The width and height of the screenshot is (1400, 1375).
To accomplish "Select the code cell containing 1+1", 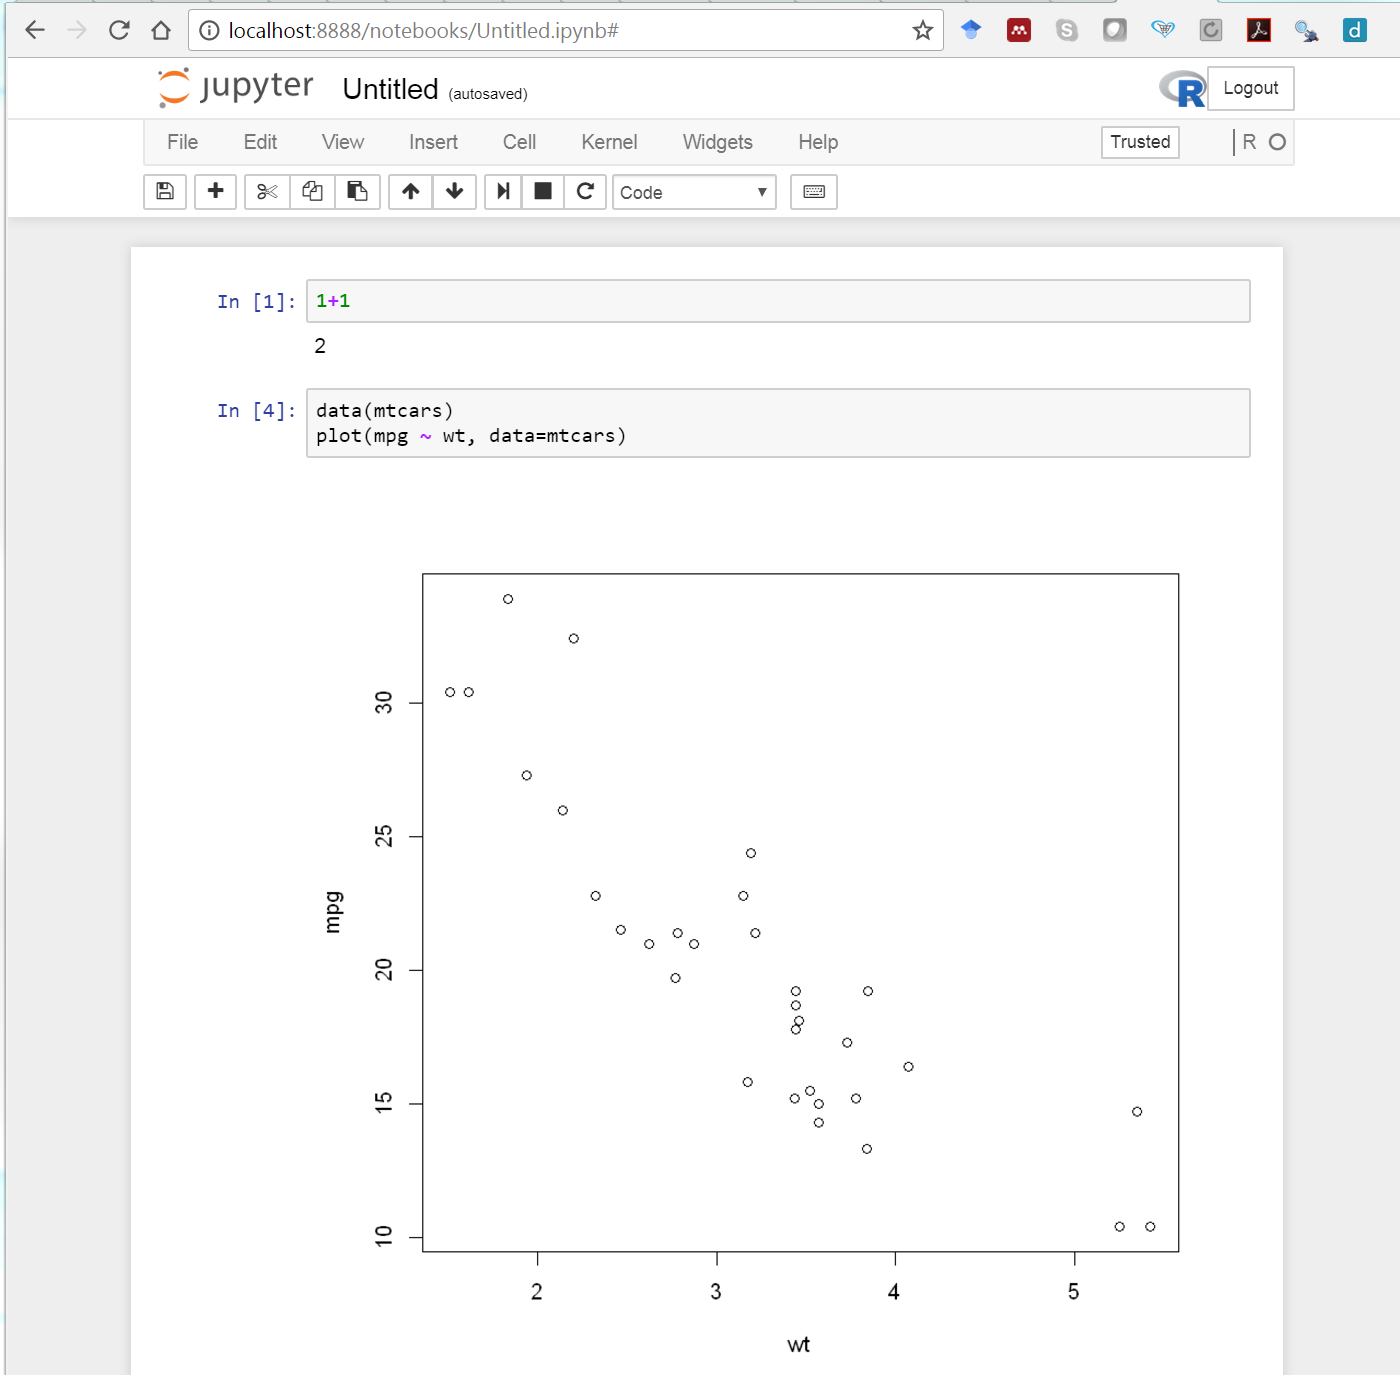I will pyautogui.click(x=778, y=301).
